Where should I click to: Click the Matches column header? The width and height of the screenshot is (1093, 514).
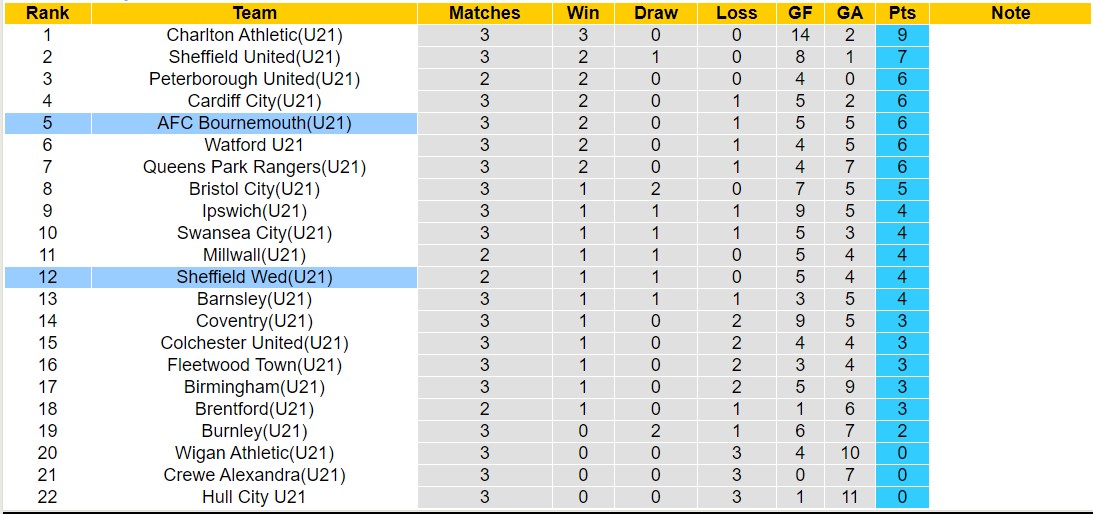point(485,13)
